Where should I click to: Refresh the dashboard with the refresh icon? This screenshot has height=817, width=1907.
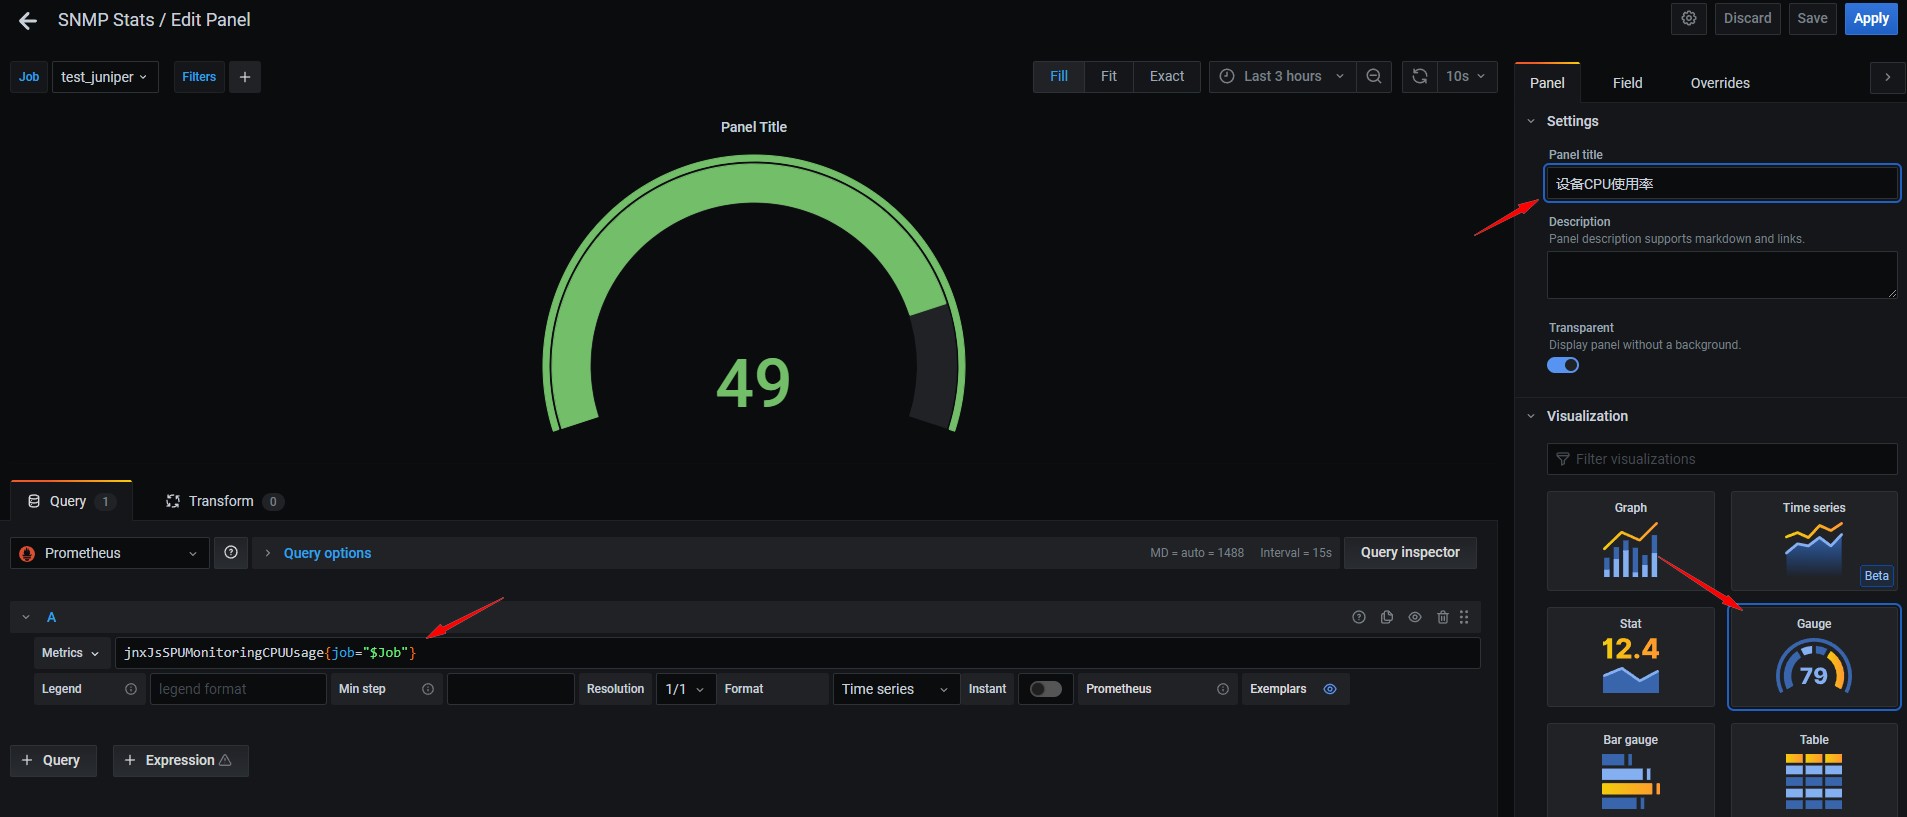click(x=1419, y=77)
